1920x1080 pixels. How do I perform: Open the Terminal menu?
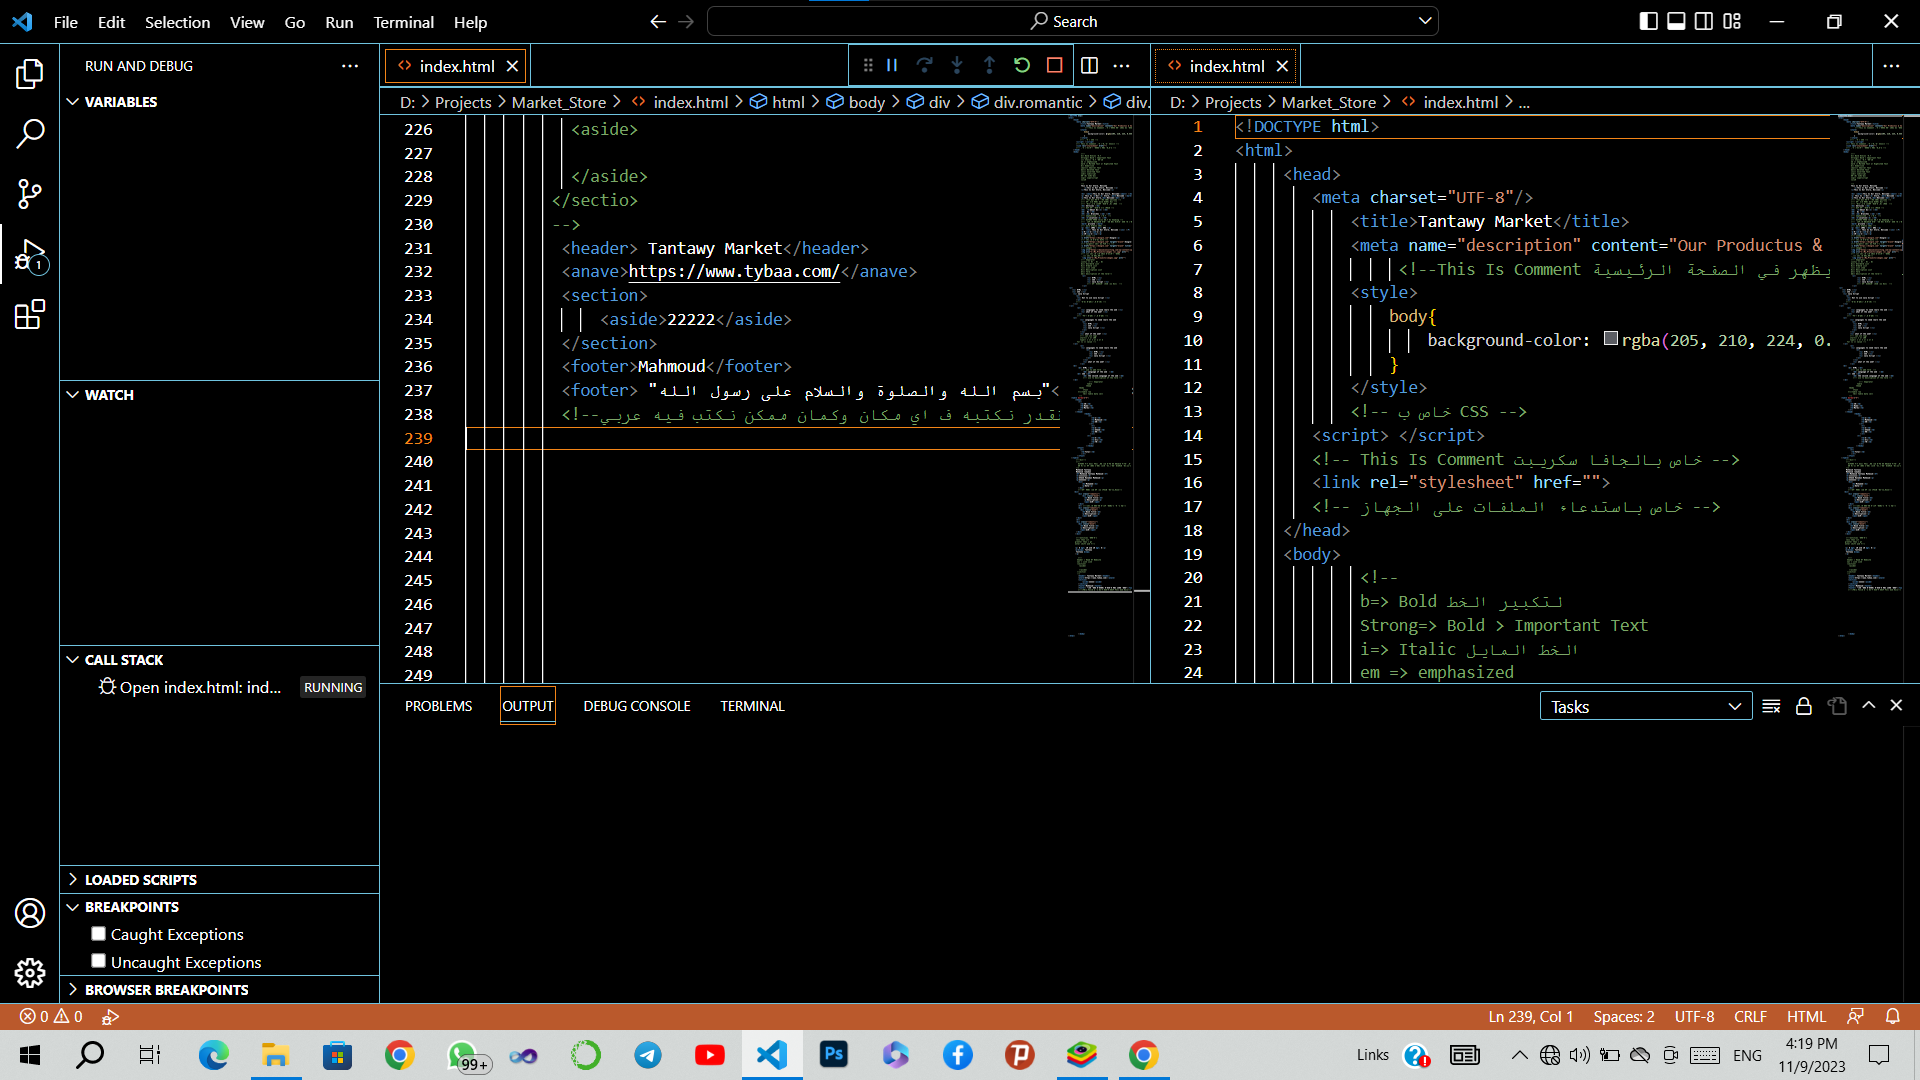click(x=403, y=22)
